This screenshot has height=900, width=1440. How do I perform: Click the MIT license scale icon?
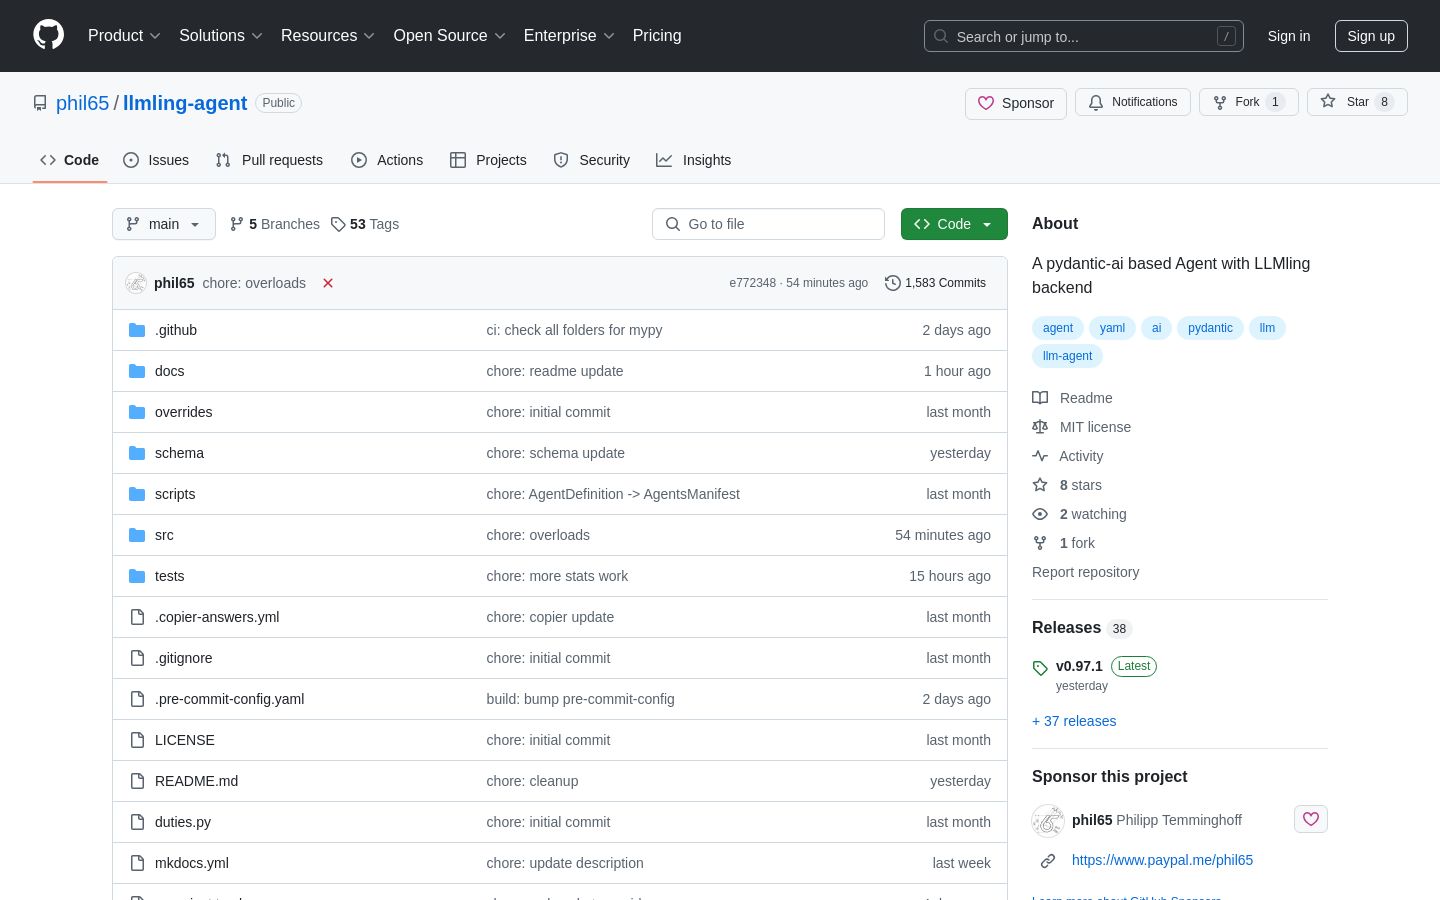coord(1040,427)
